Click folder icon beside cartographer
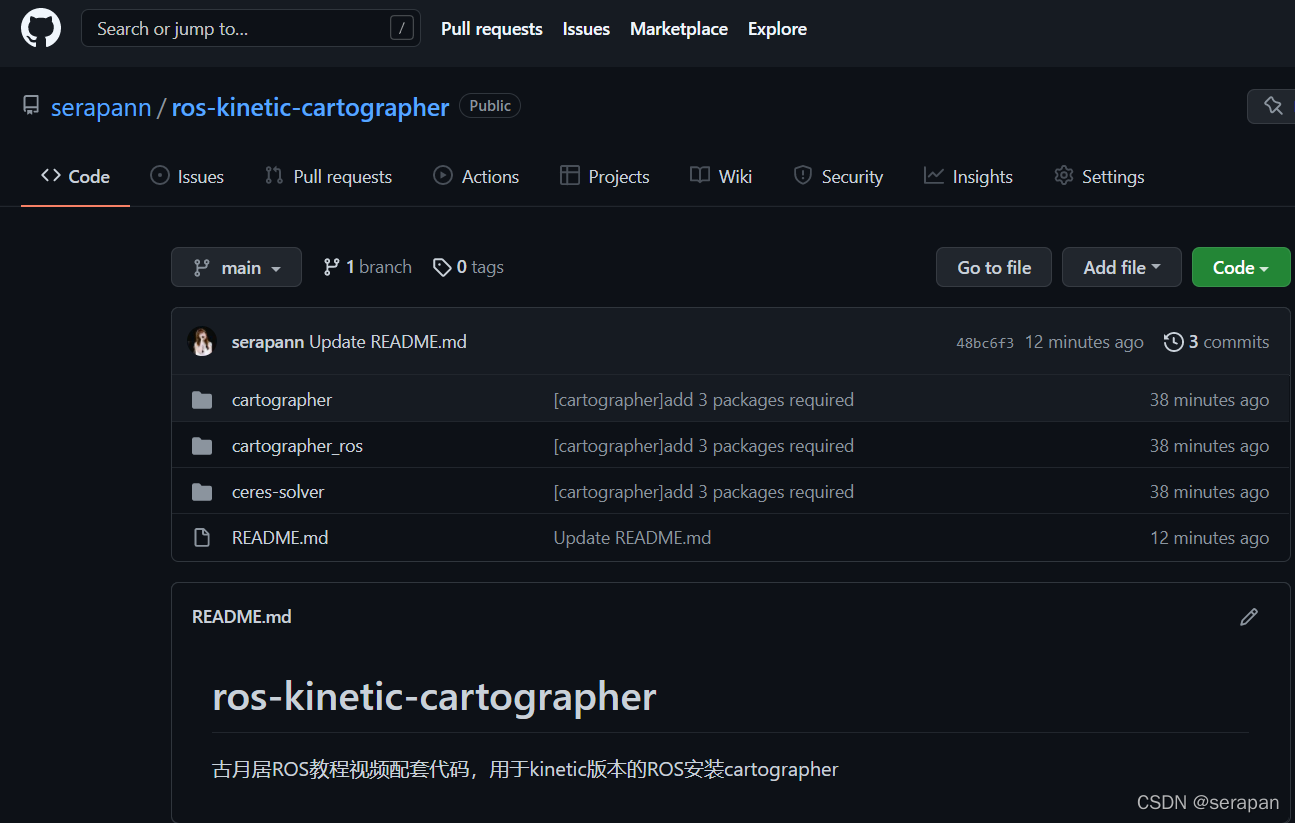Screen dimensions: 1295x823 (202, 400)
